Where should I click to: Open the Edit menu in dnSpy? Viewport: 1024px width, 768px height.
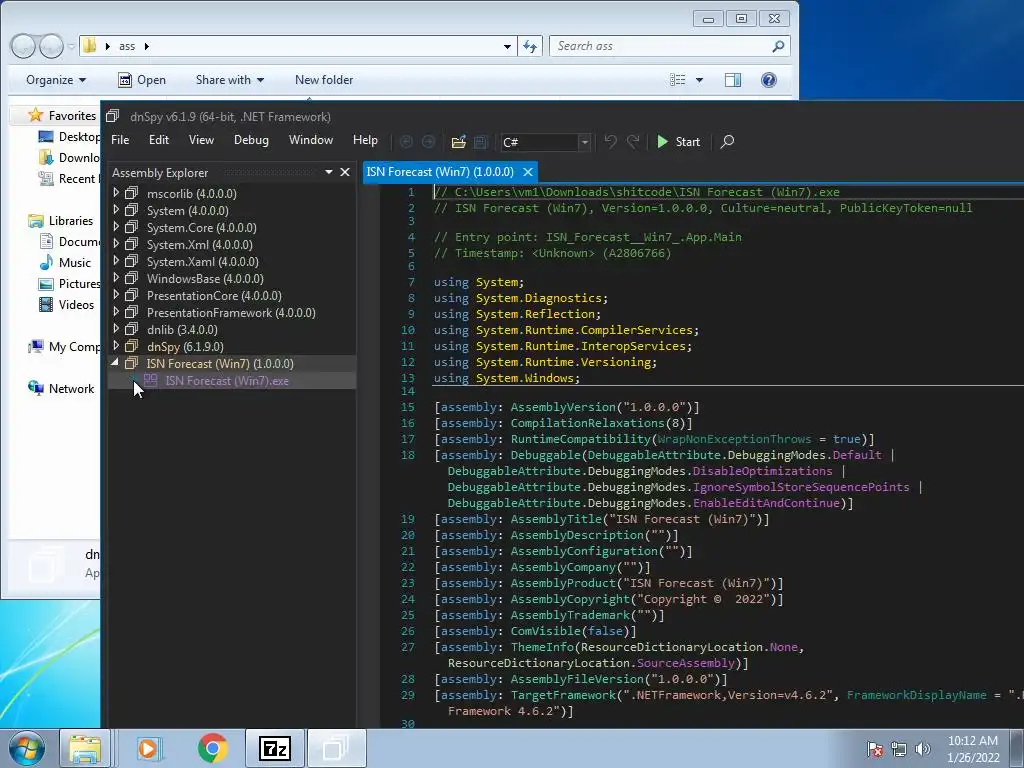(159, 140)
